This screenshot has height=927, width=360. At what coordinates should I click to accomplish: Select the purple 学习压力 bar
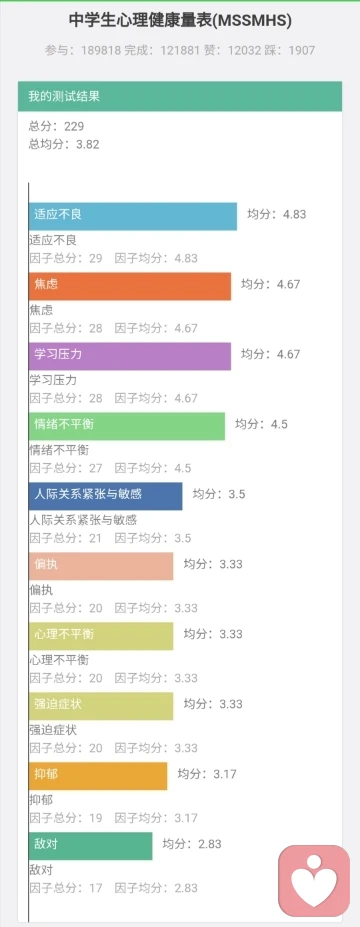pos(130,356)
